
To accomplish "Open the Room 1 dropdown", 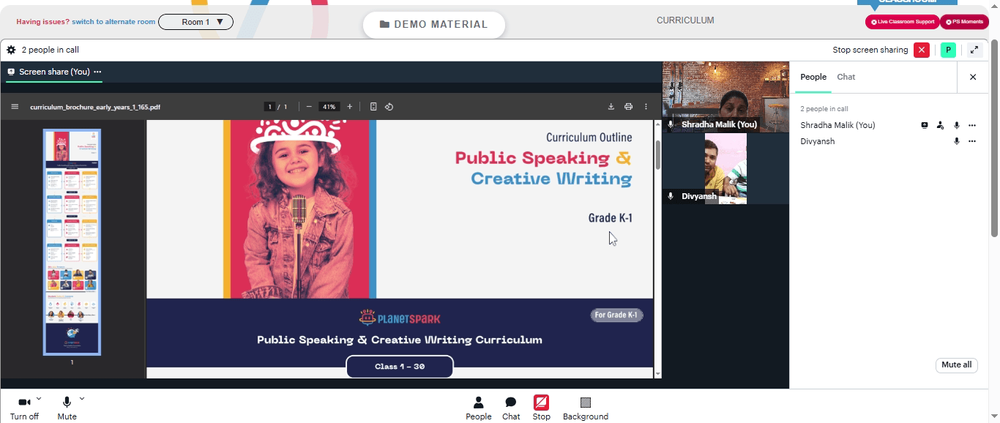I will [x=196, y=22].
